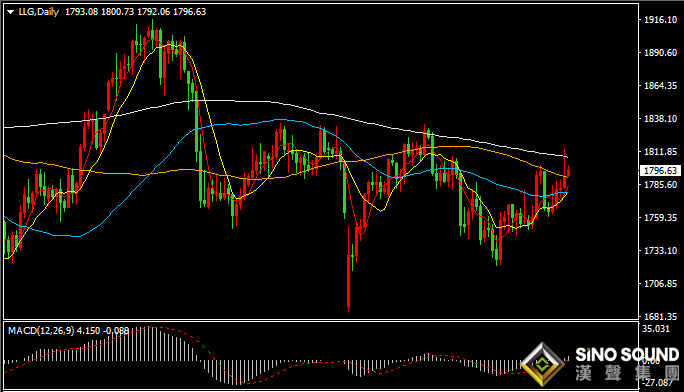This screenshot has height=392, width=684.
Task: Click the 1681.35 price axis label
Action: (660, 317)
